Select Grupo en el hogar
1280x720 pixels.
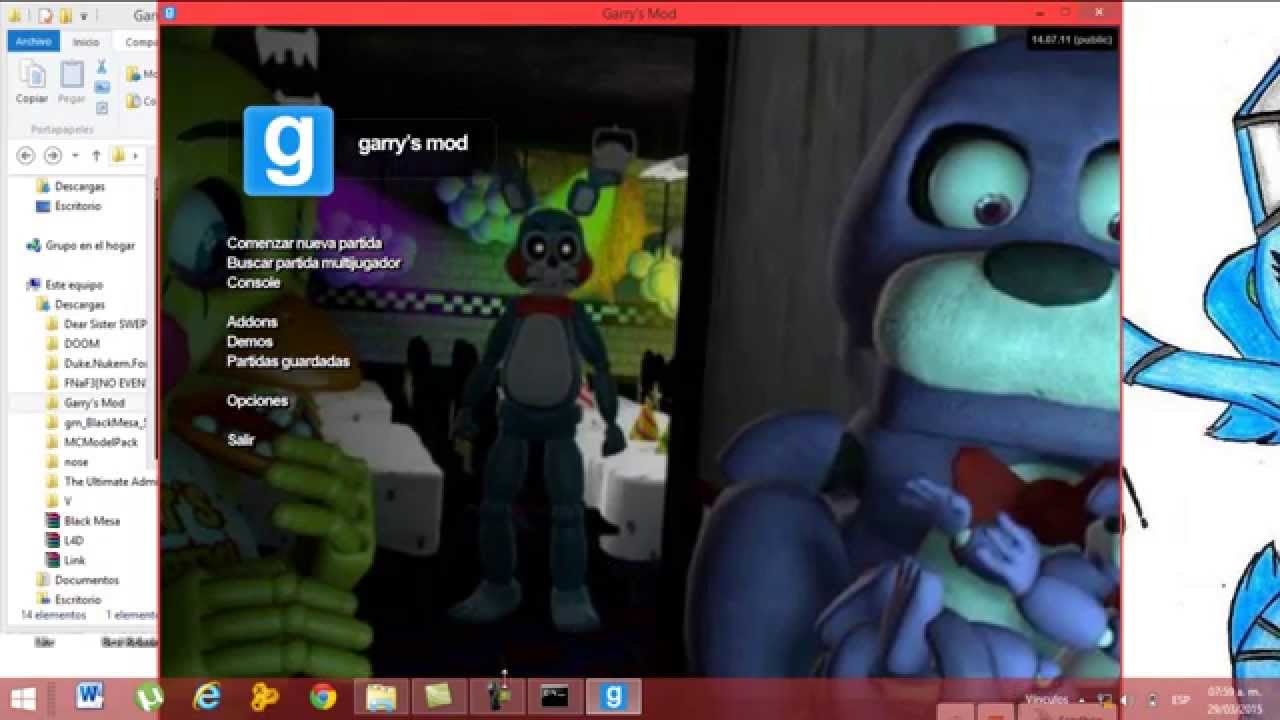tap(80, 245)
